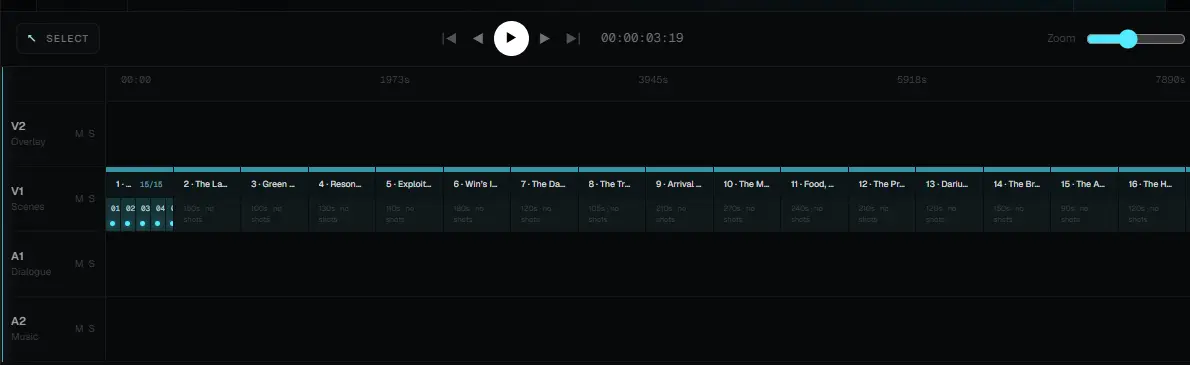Select shot 03 in scene 1
Screen dimensions: 1190x365
(x=144, y=215)
